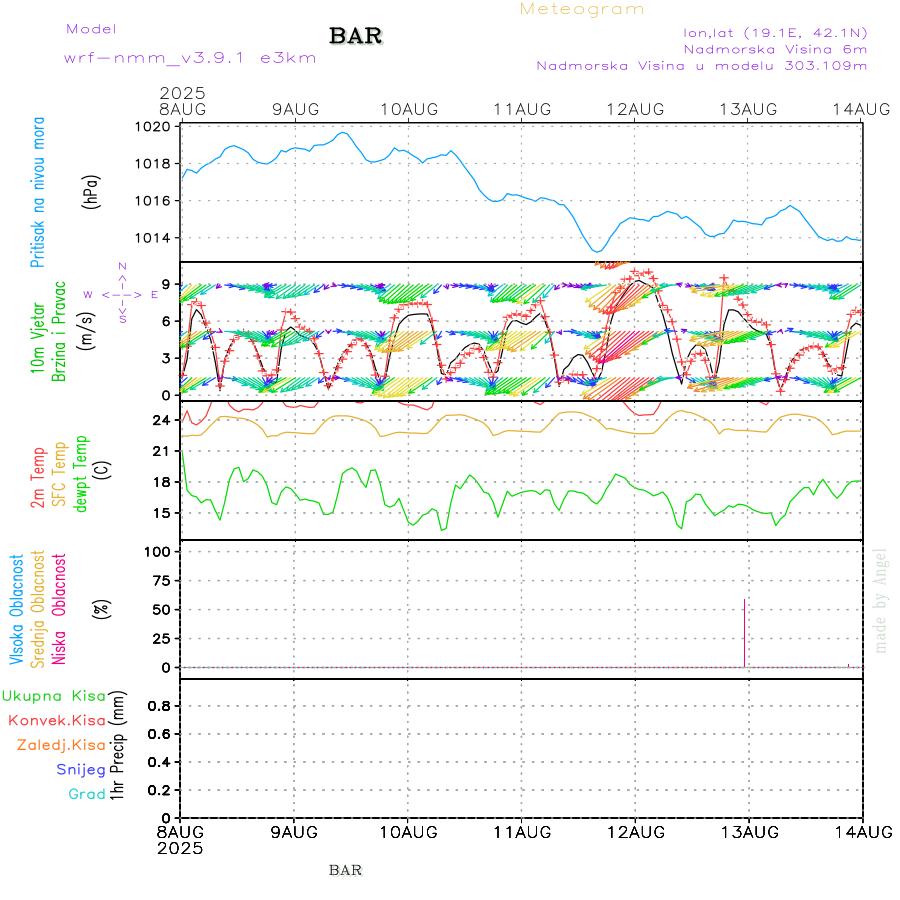The width and height of the screenshot is (900, 900).
Task: Click the 'made by Angel' watermark
Action: point(880,600)
